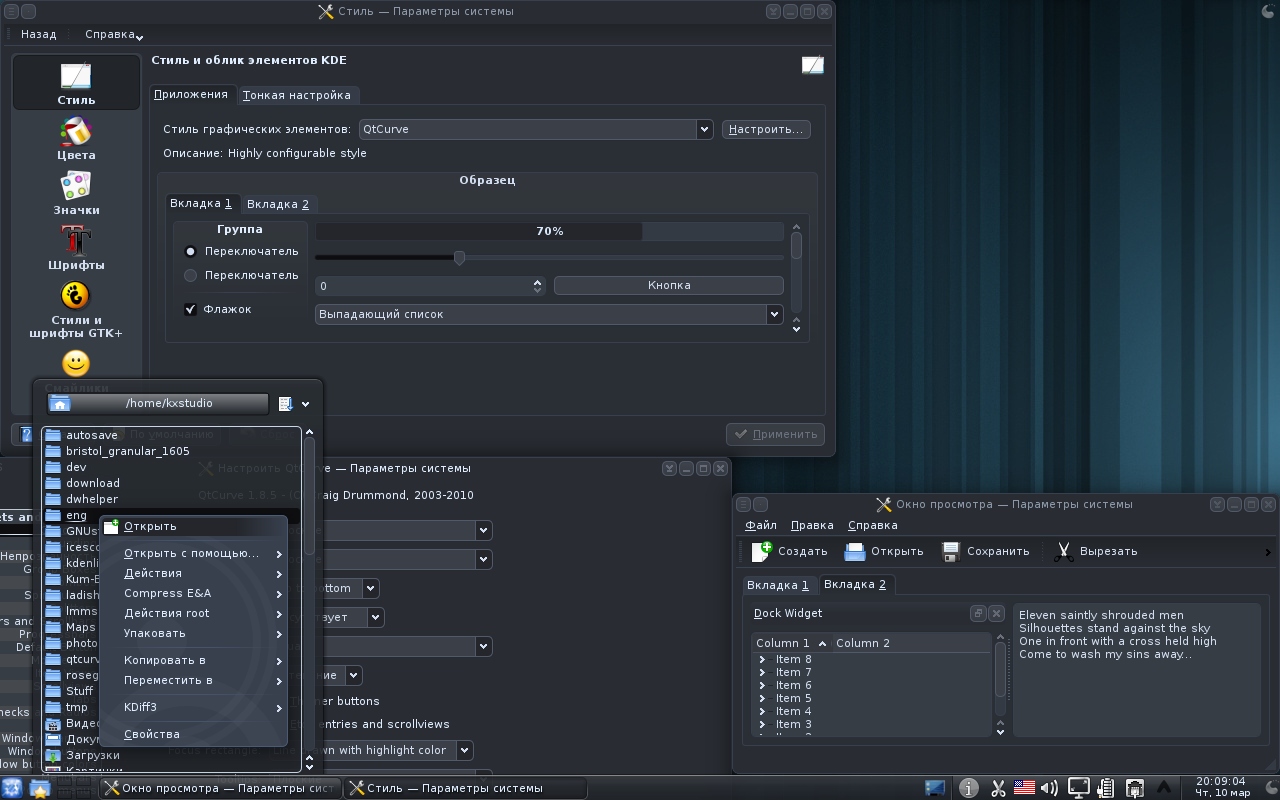Click the network connection tray icon
Image resolution: width=1280 pixels, height=800 pixels.
pyautogui.click(x=1135, y=788)
